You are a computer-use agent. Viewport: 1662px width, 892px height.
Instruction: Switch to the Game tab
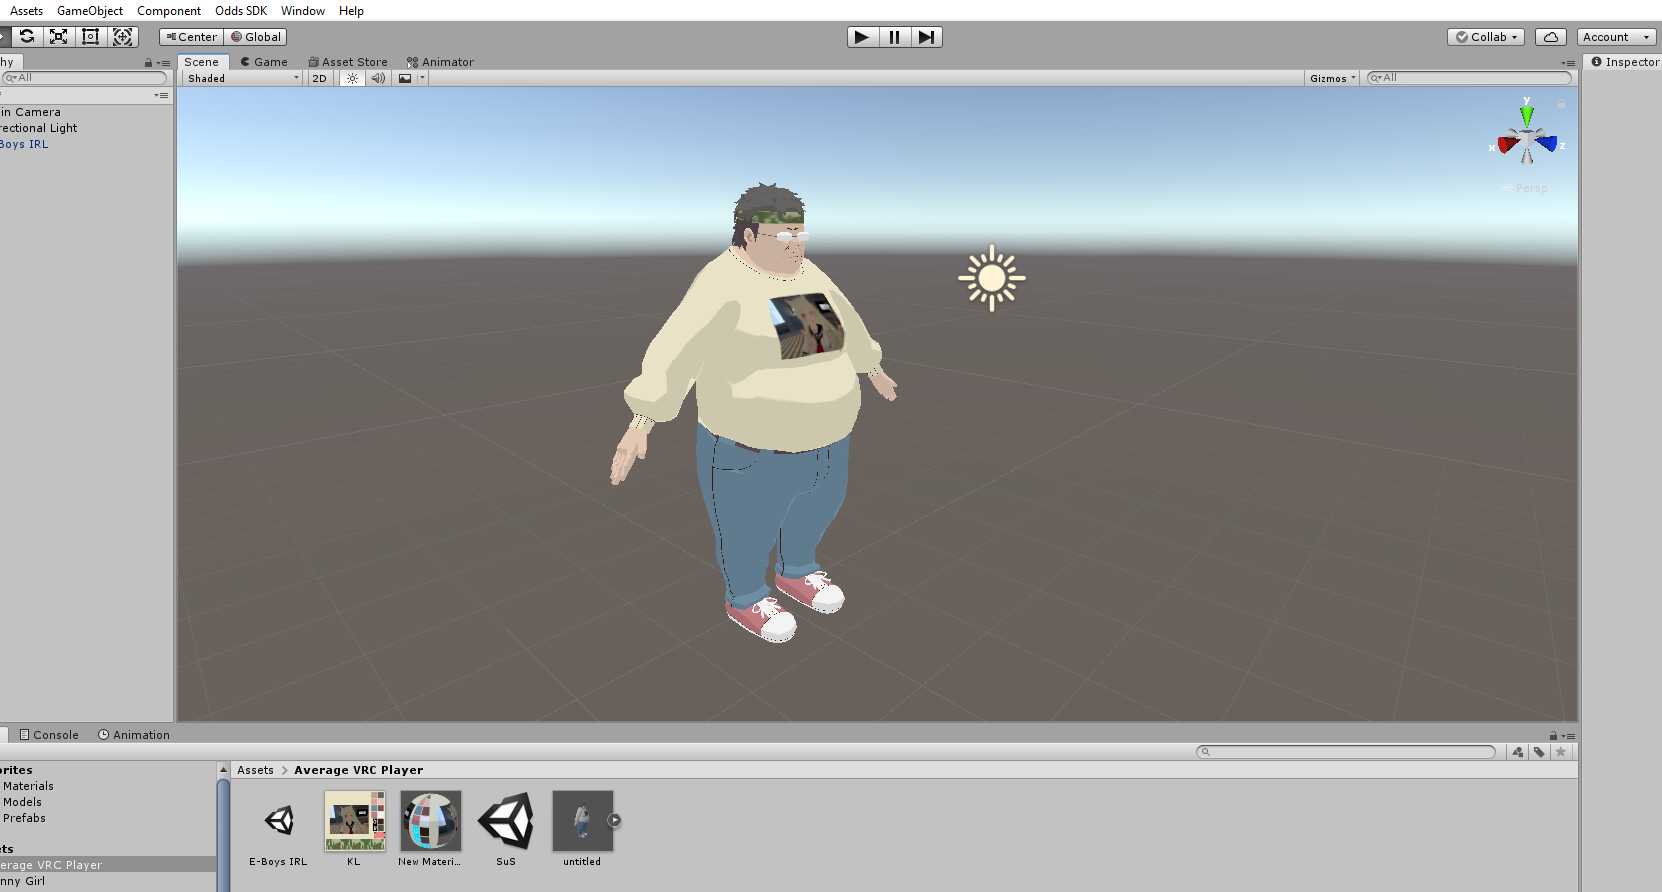pos(264,62)
